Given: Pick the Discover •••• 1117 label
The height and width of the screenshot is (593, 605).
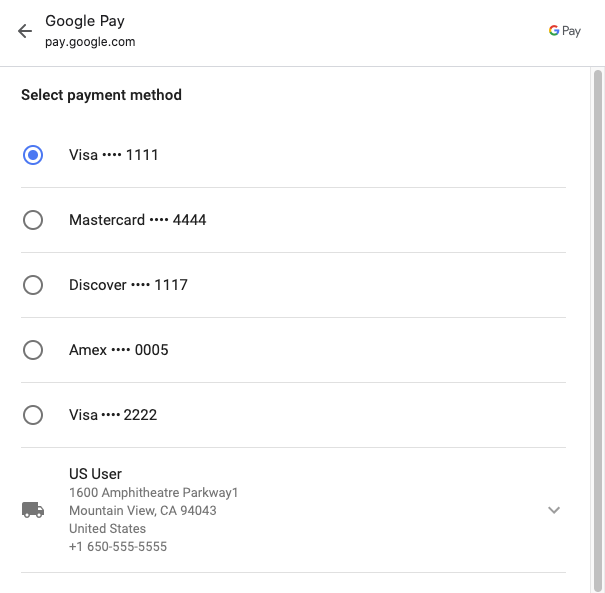Looking at the screenshot, I should tap(128, 285).
